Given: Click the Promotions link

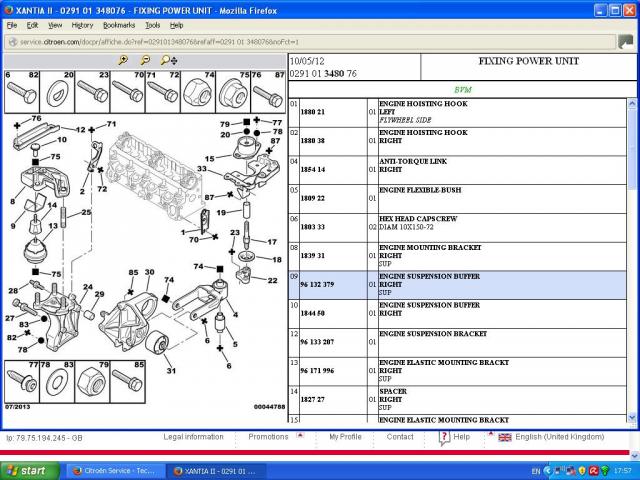Looking at the screenshot, I should 268,437.
